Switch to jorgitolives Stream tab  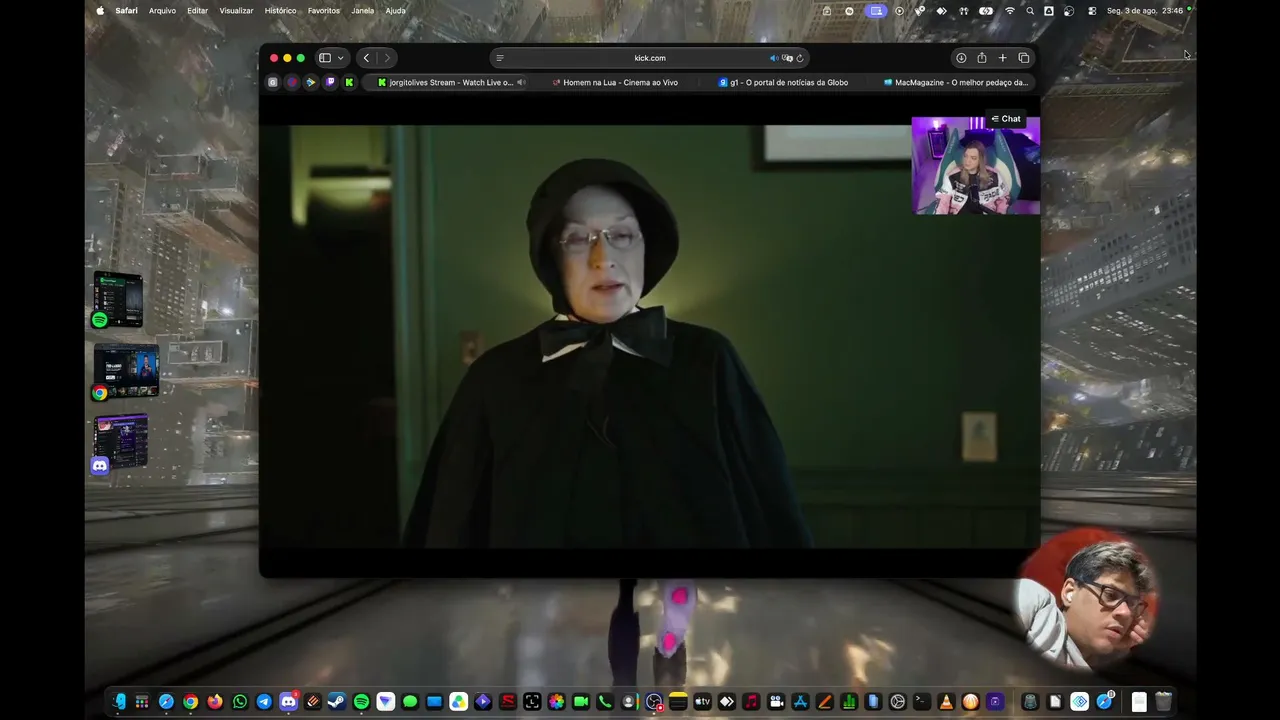point(452,82)
